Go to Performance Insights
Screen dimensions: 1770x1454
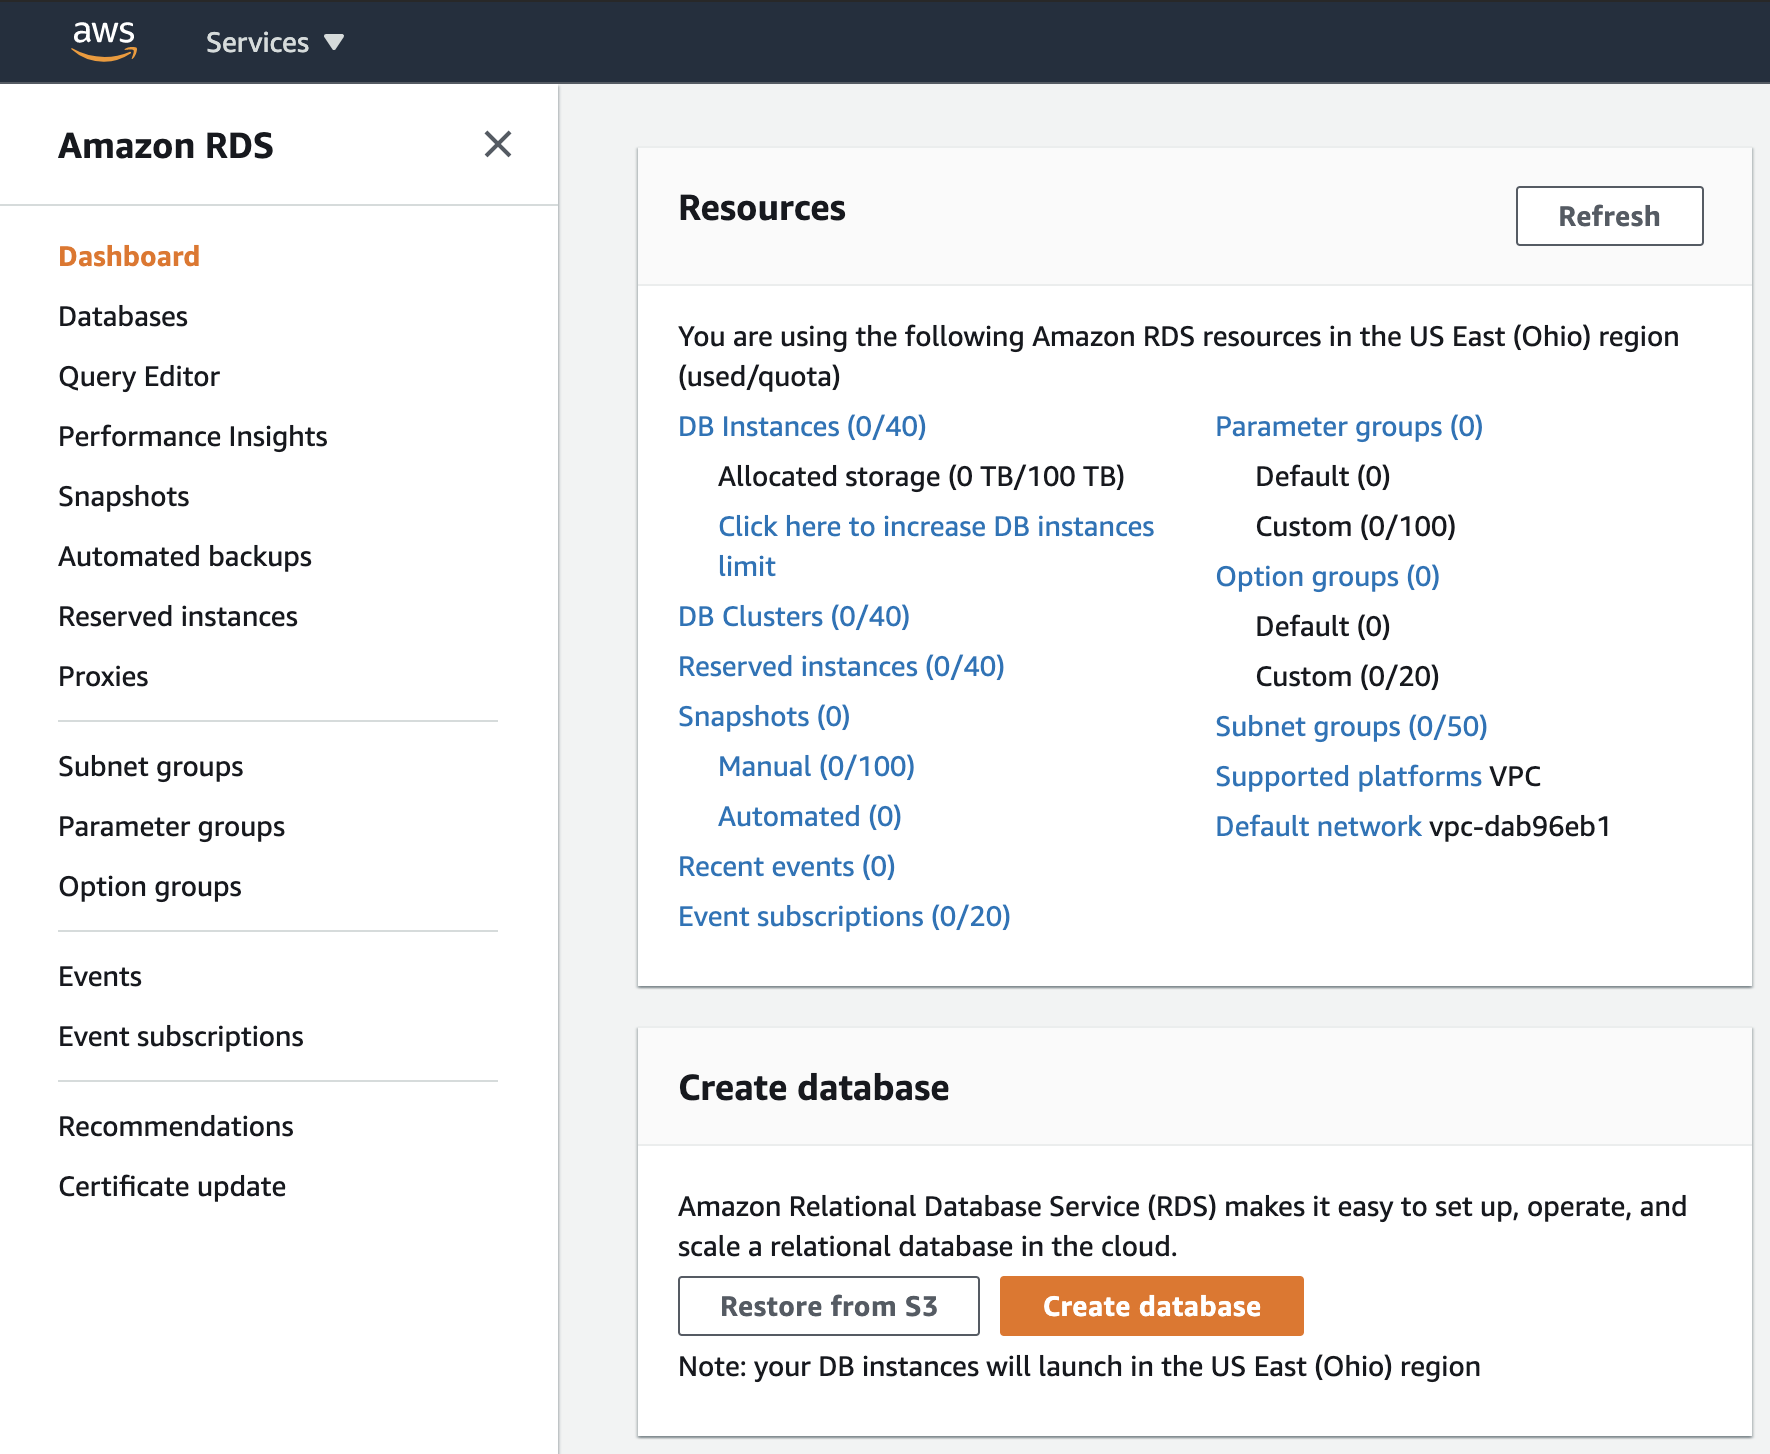coord(192,436)
